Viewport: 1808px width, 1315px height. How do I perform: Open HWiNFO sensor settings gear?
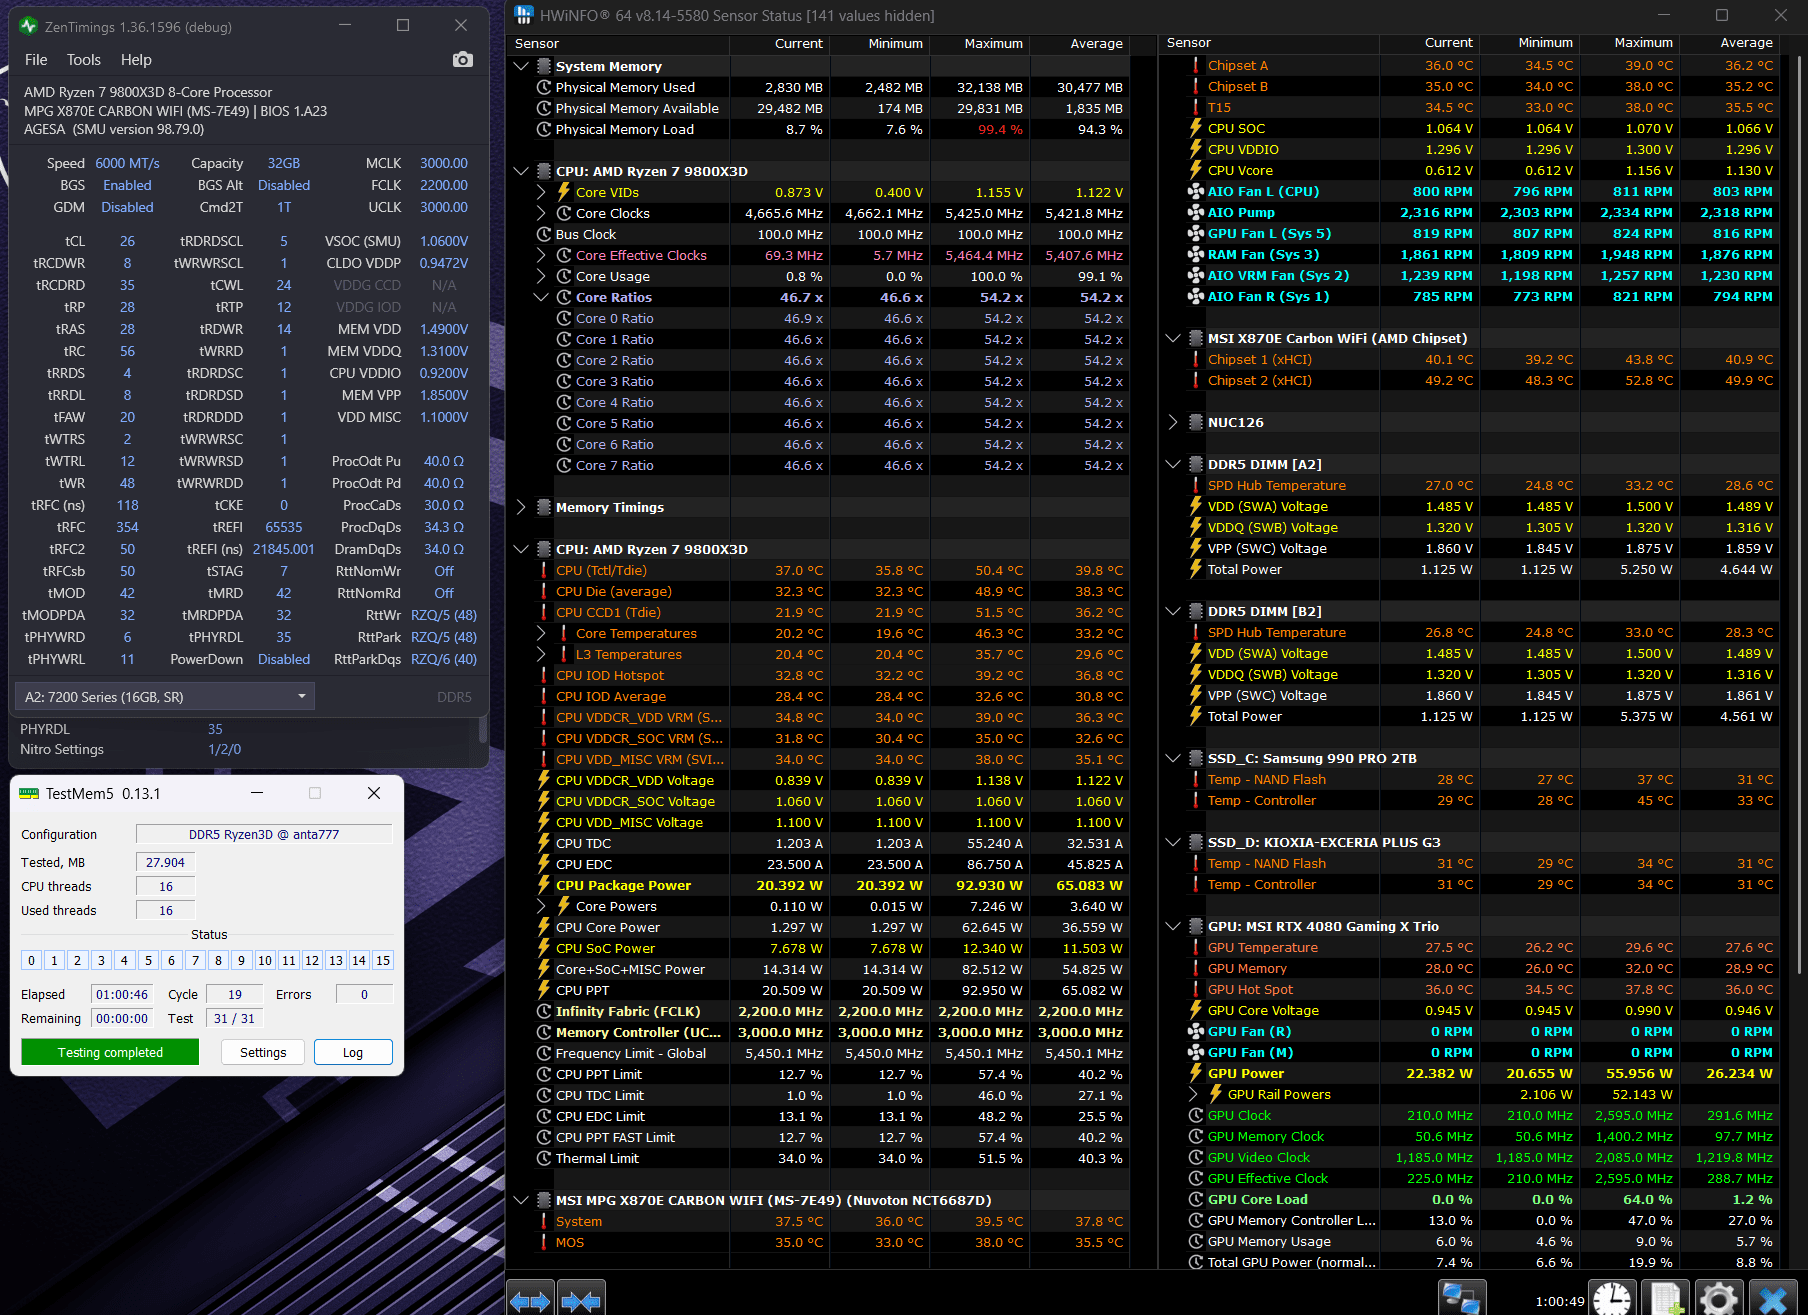(x=1719, y=1299)
